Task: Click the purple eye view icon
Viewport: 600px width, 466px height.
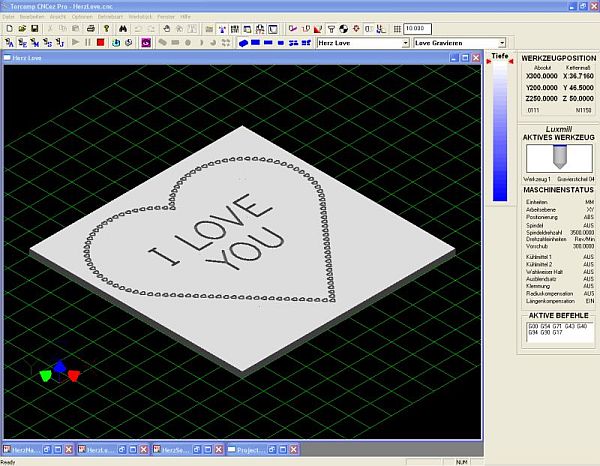Action: (x=146, y=43)
